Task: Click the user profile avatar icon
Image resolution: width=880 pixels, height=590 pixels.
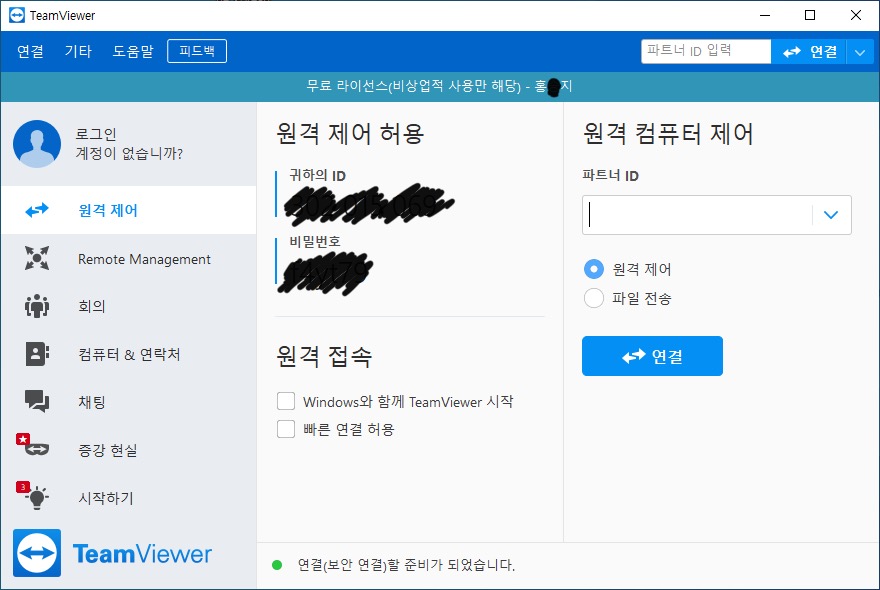Action: tap(37, 144)
